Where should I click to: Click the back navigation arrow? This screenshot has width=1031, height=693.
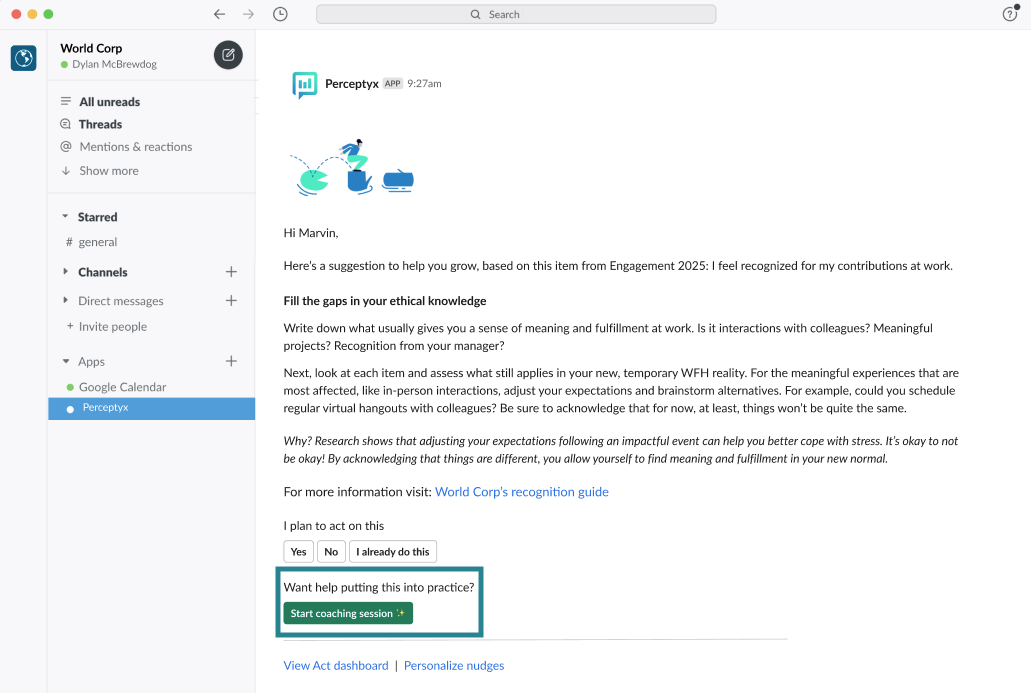pos(219,14)
